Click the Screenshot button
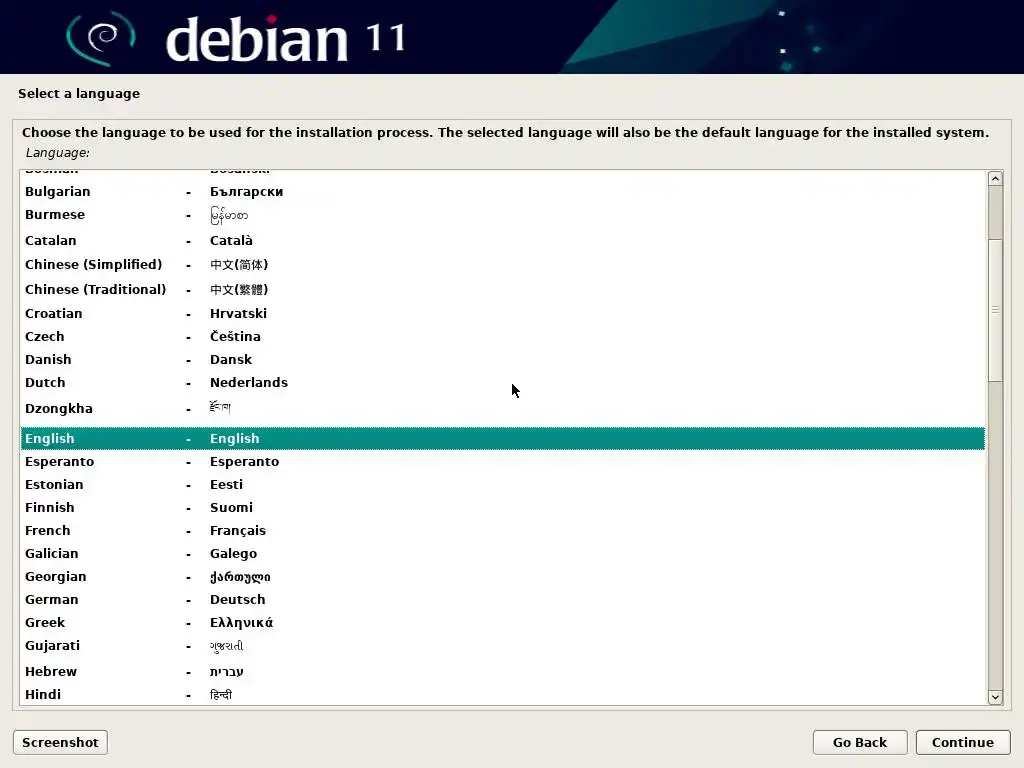 point(60,742)
